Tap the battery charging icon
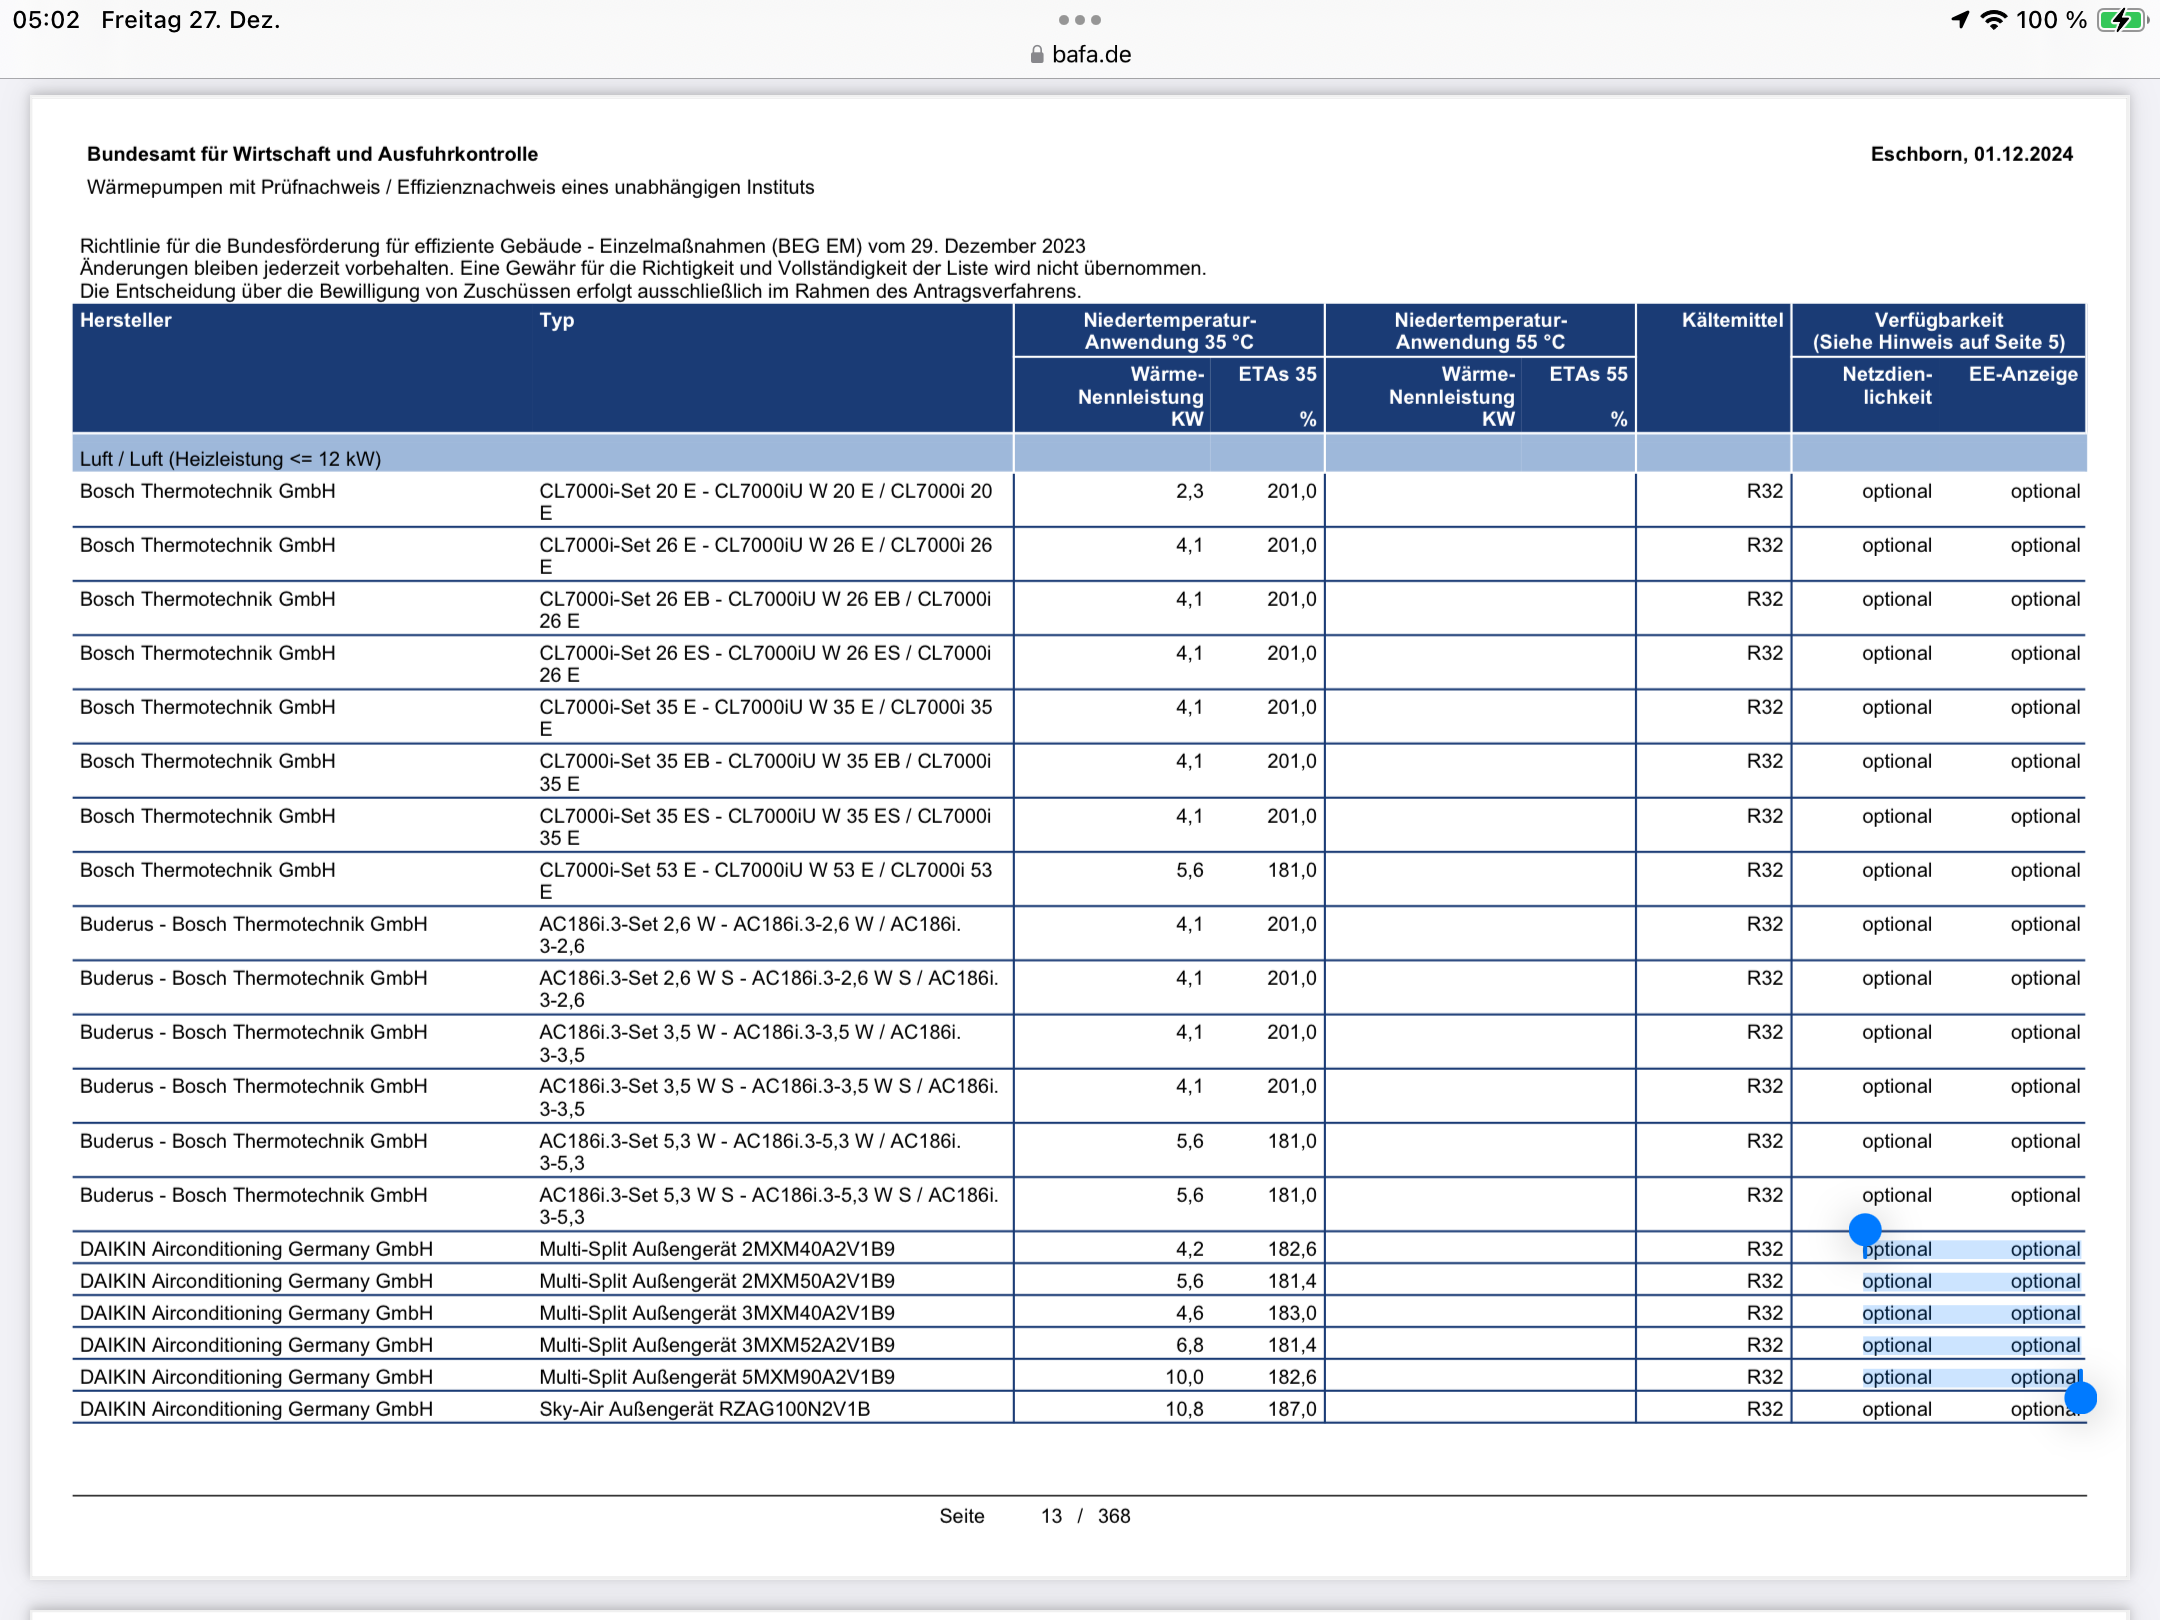 coord(2121,20)
